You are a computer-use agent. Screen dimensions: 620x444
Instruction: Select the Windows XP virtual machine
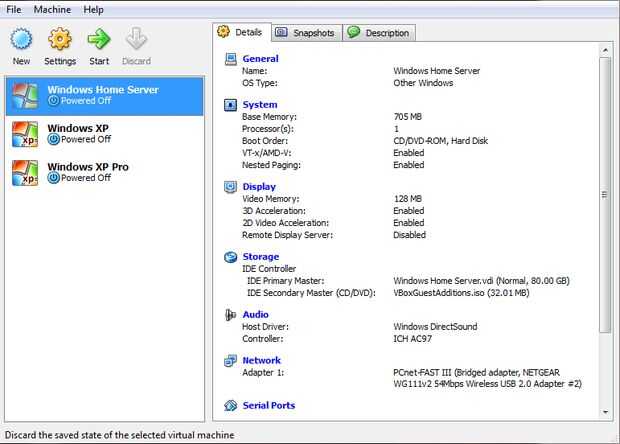[x=105, y=134]
